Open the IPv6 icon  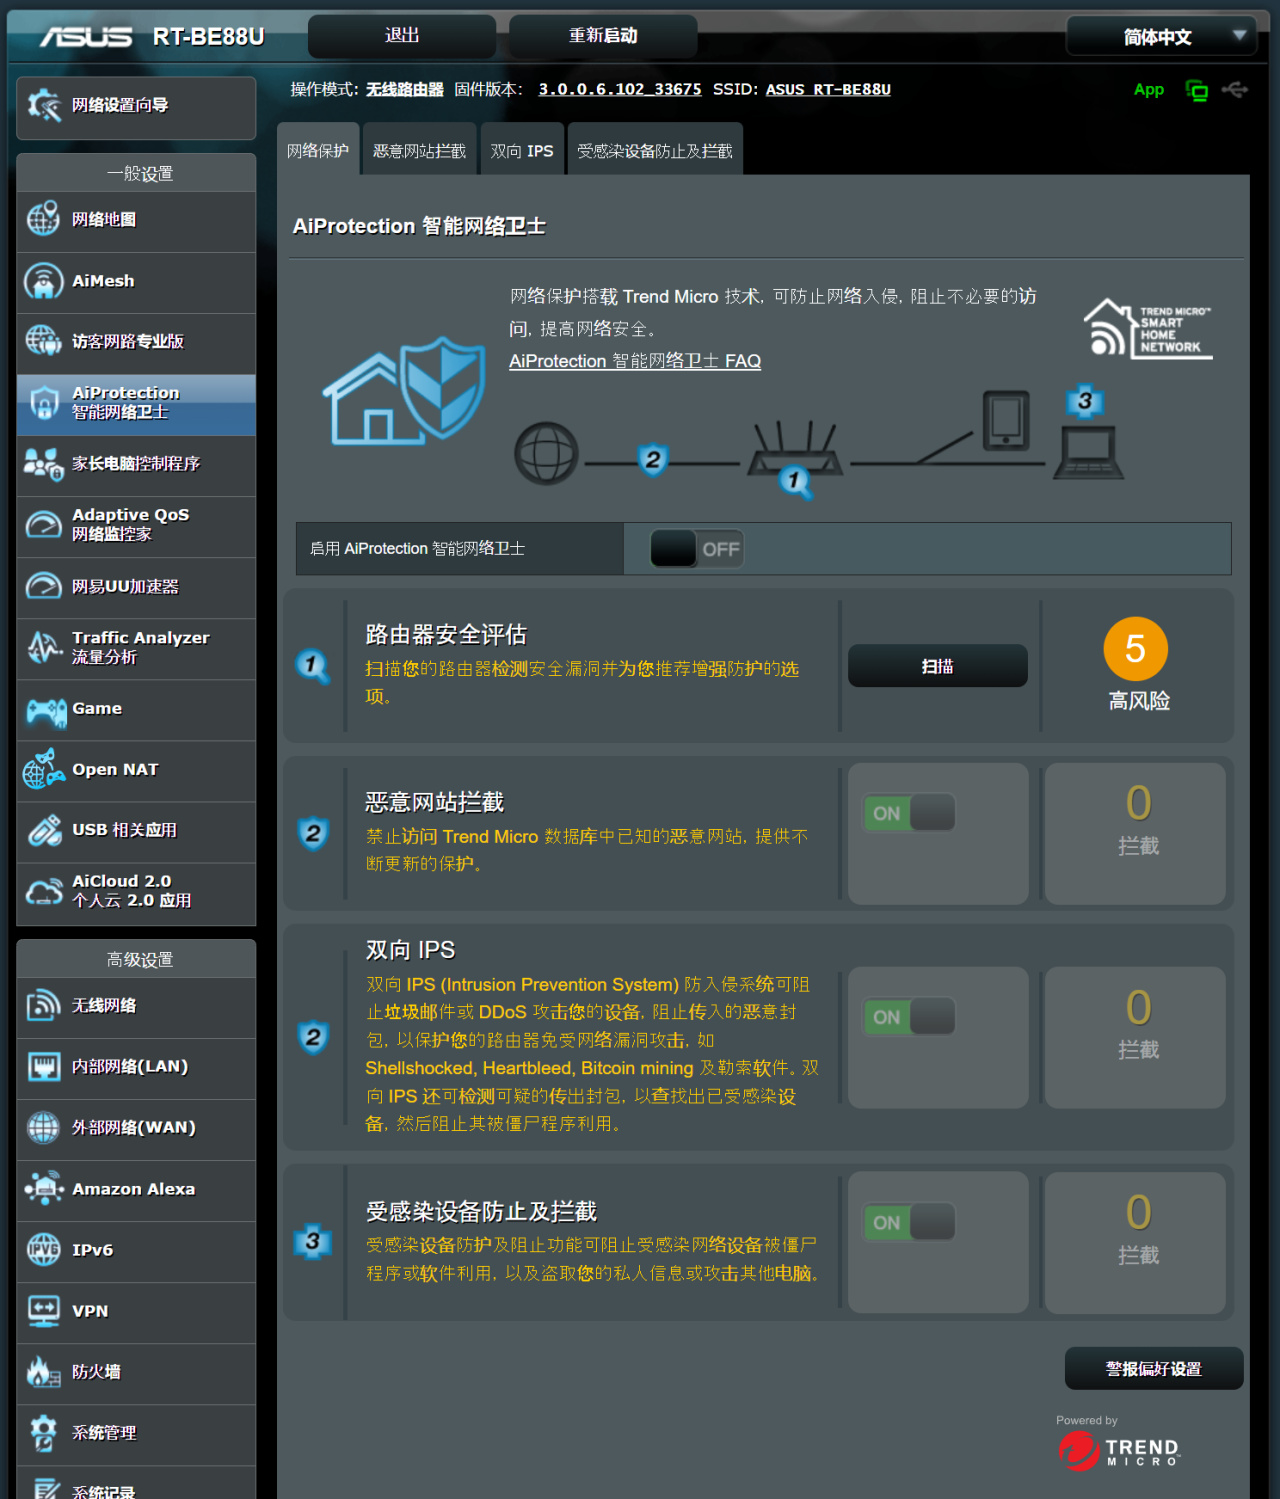[x=43, y=1250]
